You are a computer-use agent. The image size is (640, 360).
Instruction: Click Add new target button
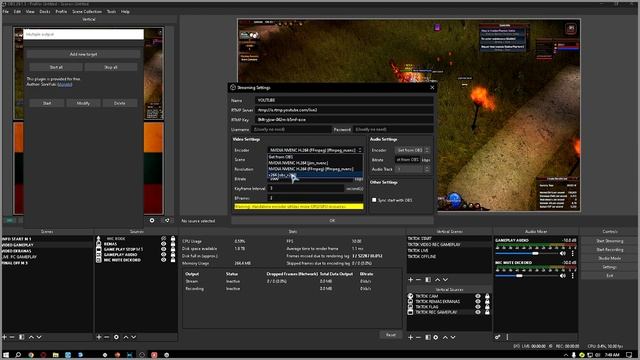click(x=83, y=54)
